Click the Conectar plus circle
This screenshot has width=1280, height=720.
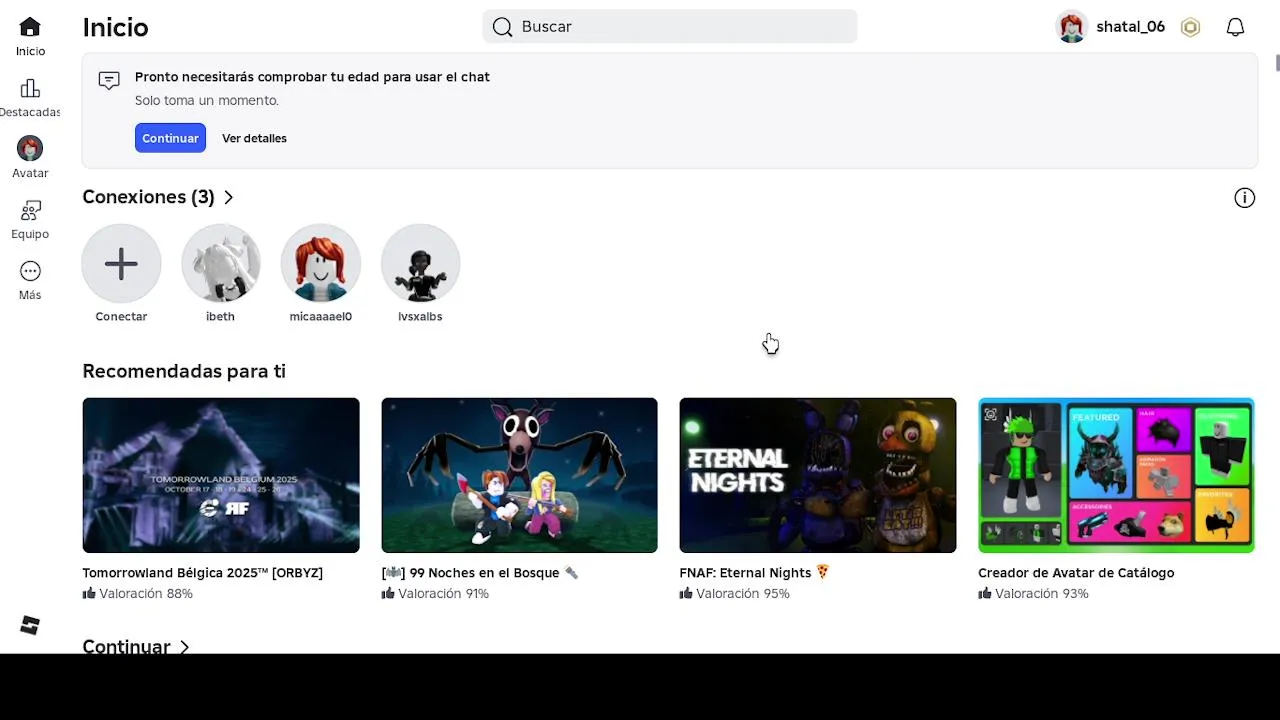[x=121, y=264]
